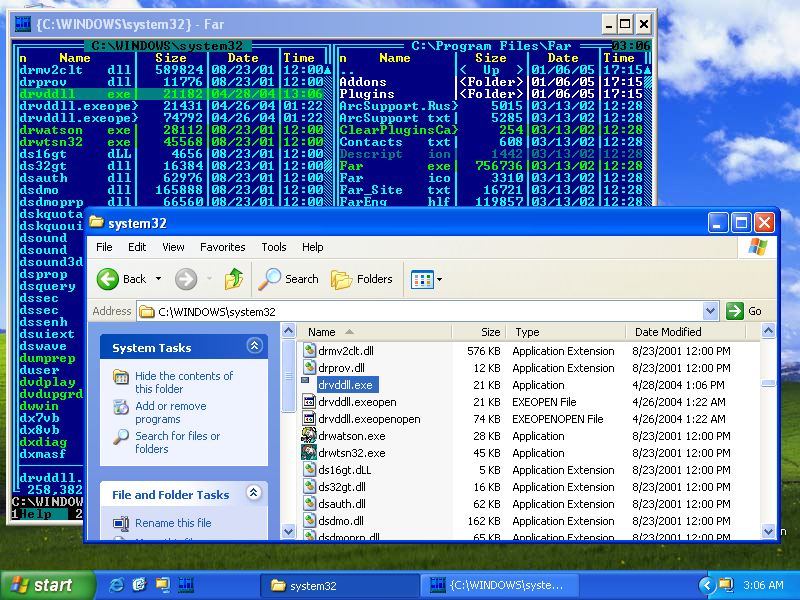800x600 pixels.
Task: Click the drvddll.exeopen file icon
Action: click(x=309, y=402)
